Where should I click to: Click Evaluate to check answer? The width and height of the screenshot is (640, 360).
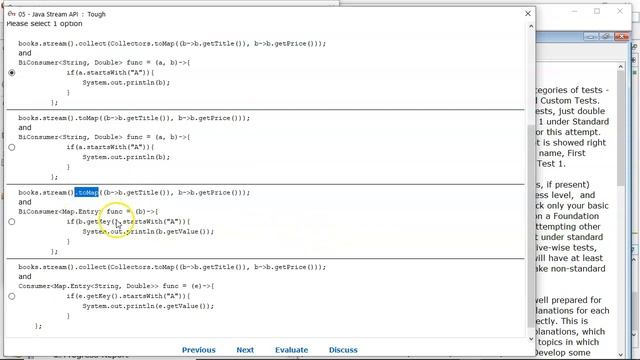(291, 350)
